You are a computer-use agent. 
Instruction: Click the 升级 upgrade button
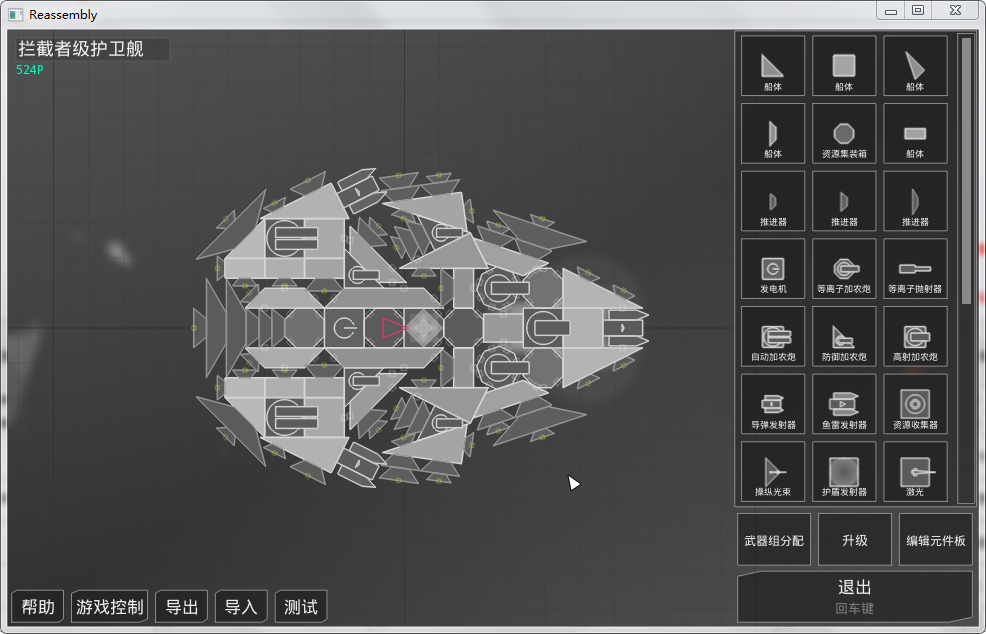pyautogui.click(x=854, y=540)
